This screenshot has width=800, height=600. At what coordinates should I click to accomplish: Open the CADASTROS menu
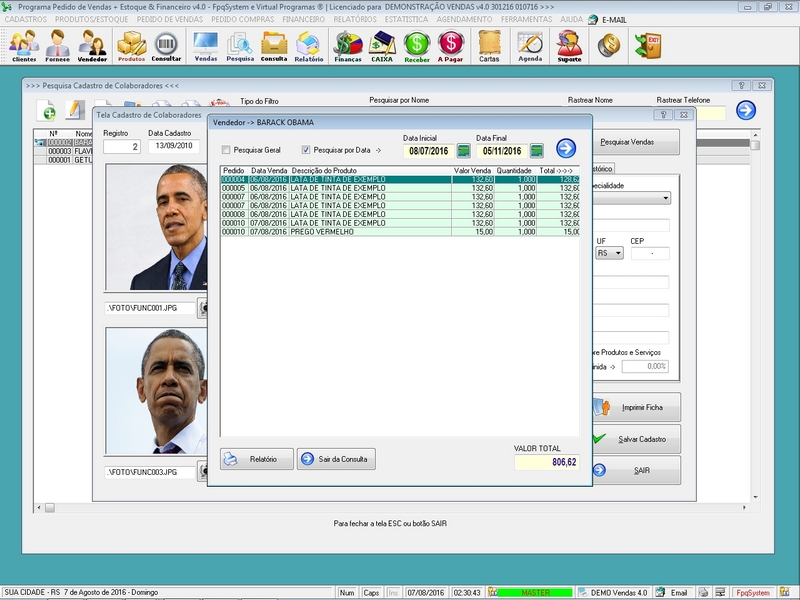[x=26, y=19]
